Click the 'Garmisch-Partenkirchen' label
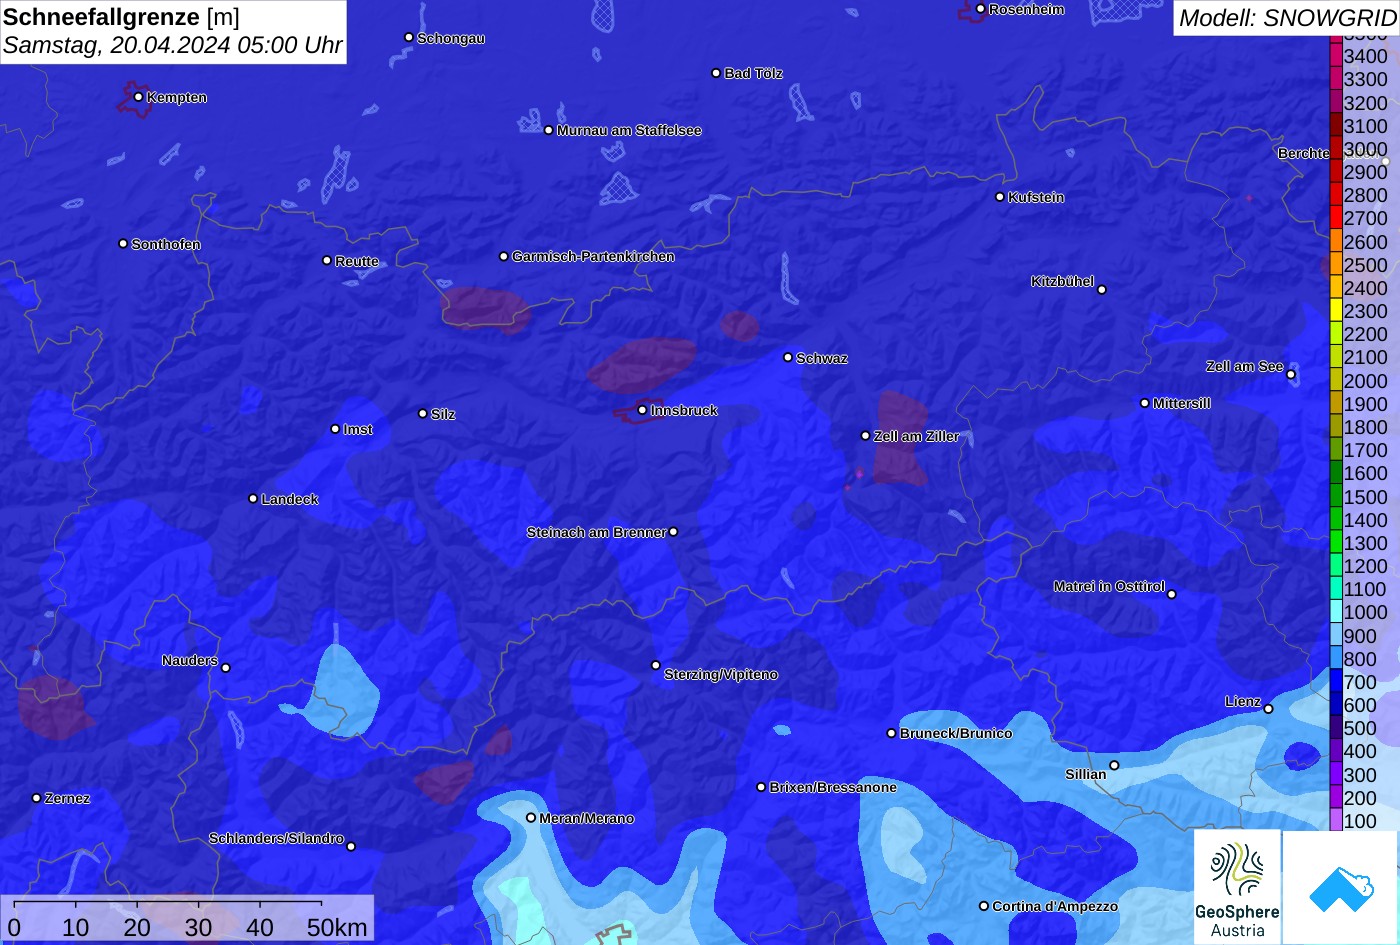 [593, 257]
